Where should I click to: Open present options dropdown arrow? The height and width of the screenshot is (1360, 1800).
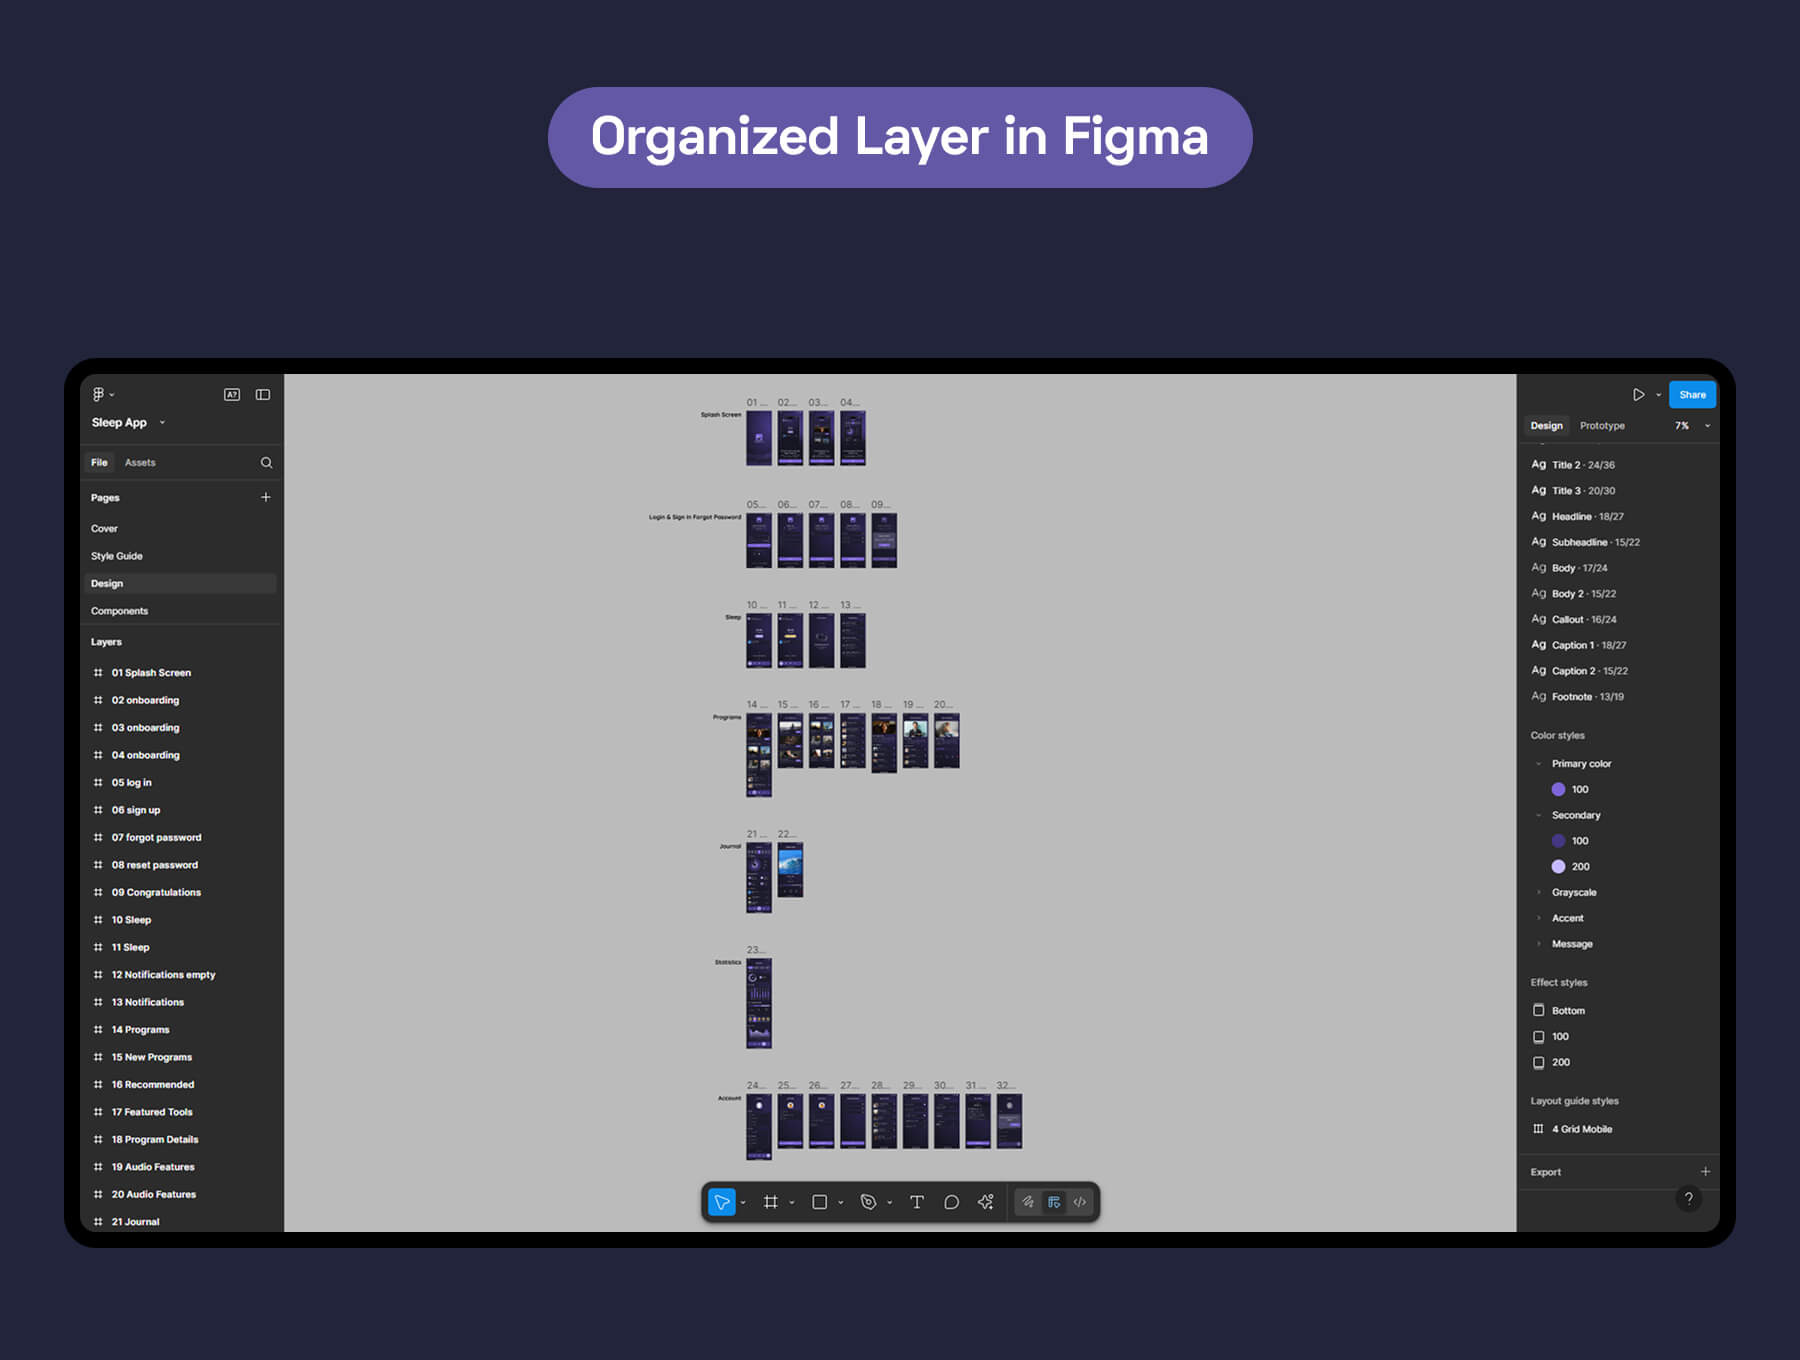coord(1658,395)
